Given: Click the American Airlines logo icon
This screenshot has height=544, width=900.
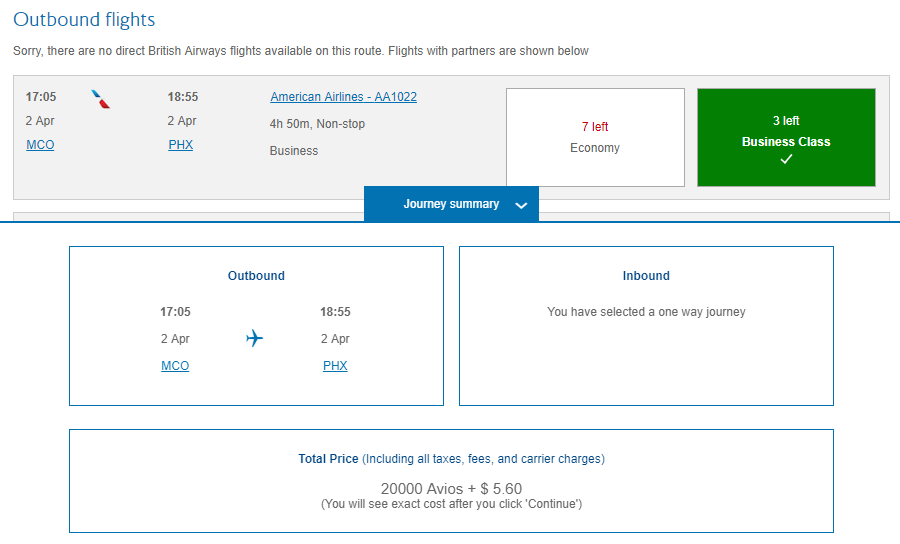Looking at the screenshot, I should click(101, 99).
